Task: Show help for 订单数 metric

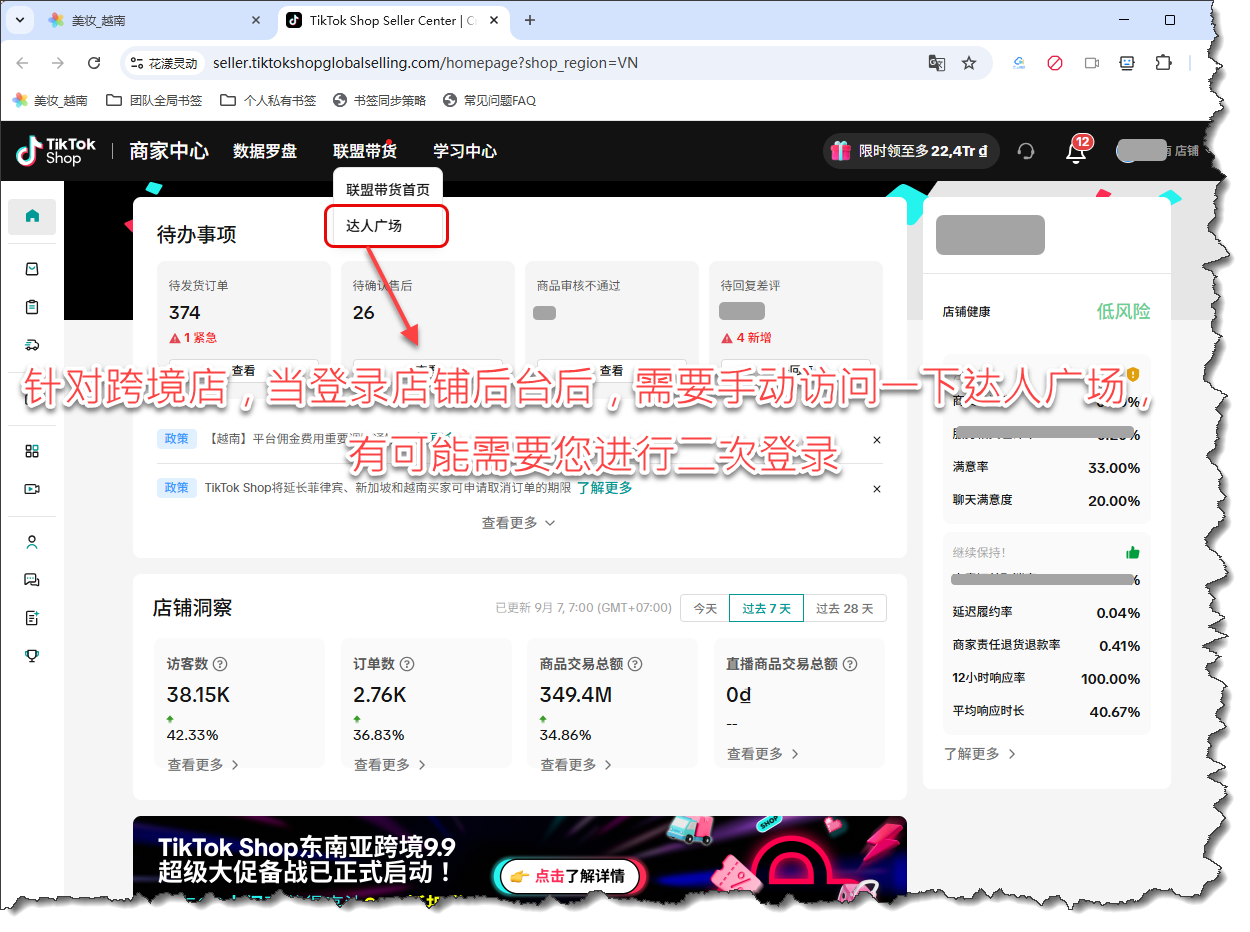Action: coord(407,664)
